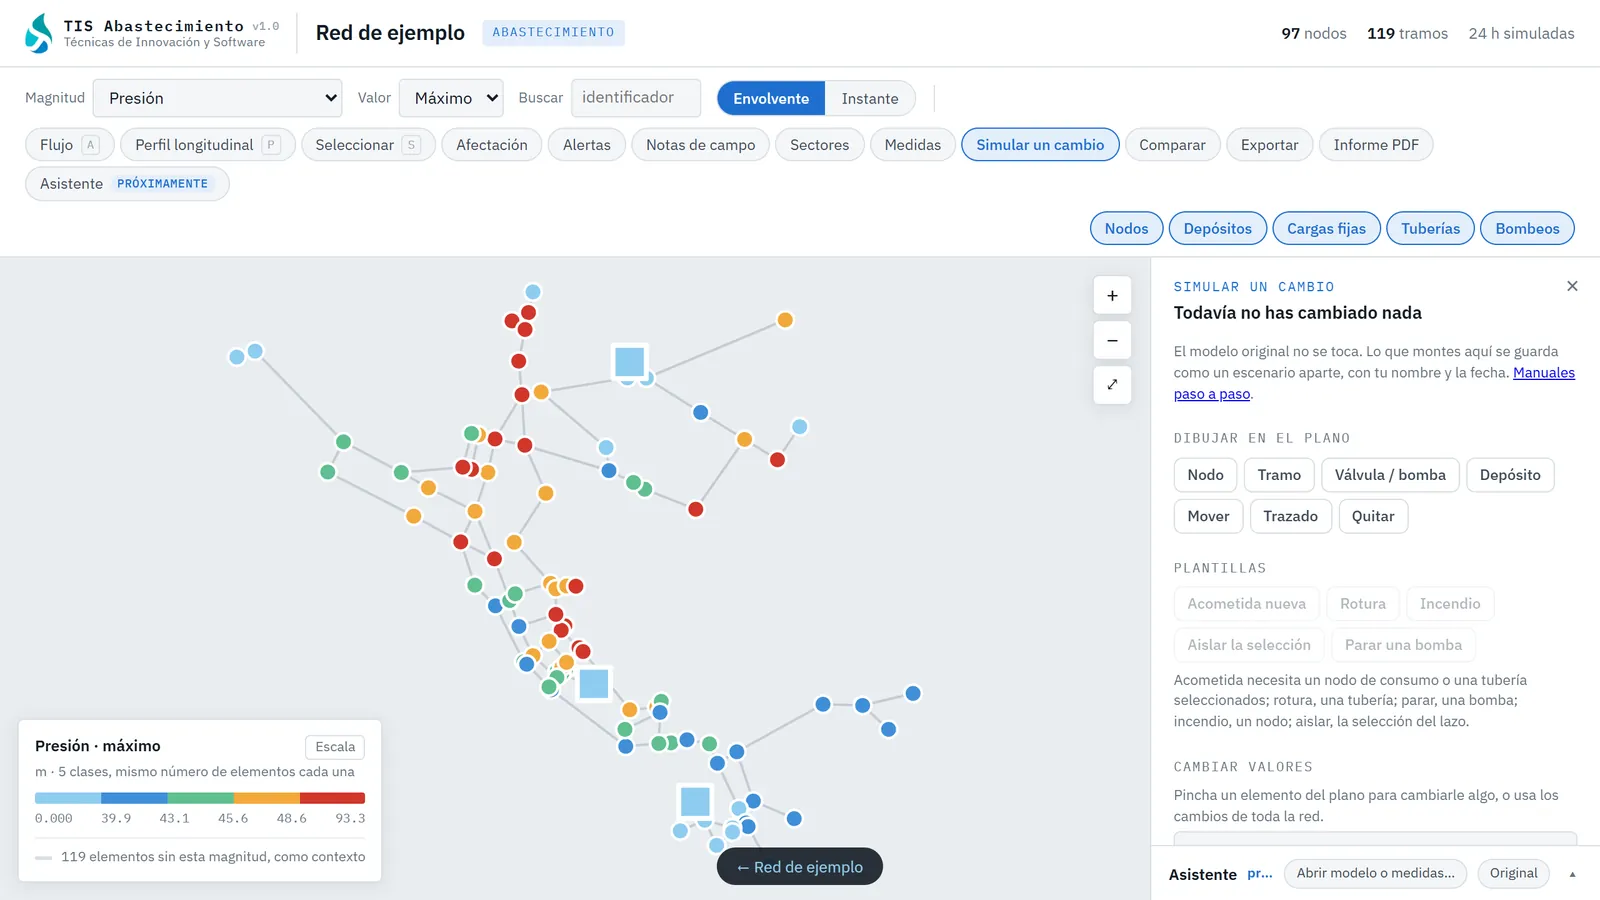The width and height of the screenshot is (1600, 900).
Task: Click the Escala button in the legend
Action: pos(335,747)
